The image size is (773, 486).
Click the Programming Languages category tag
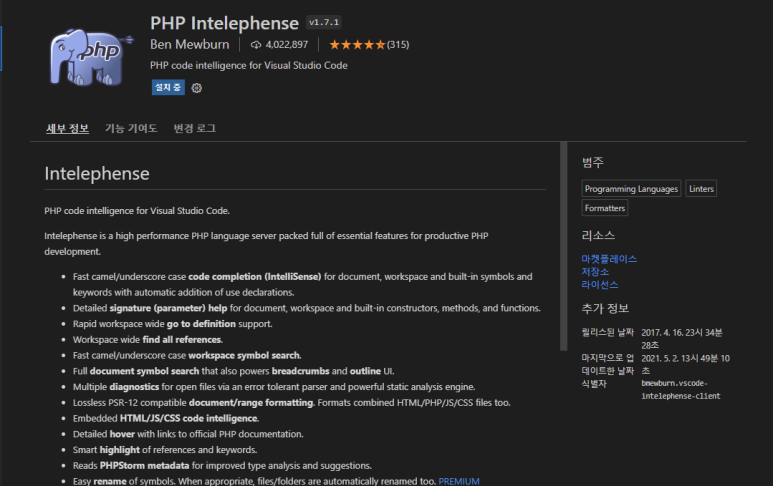click(x=632, y=189)
